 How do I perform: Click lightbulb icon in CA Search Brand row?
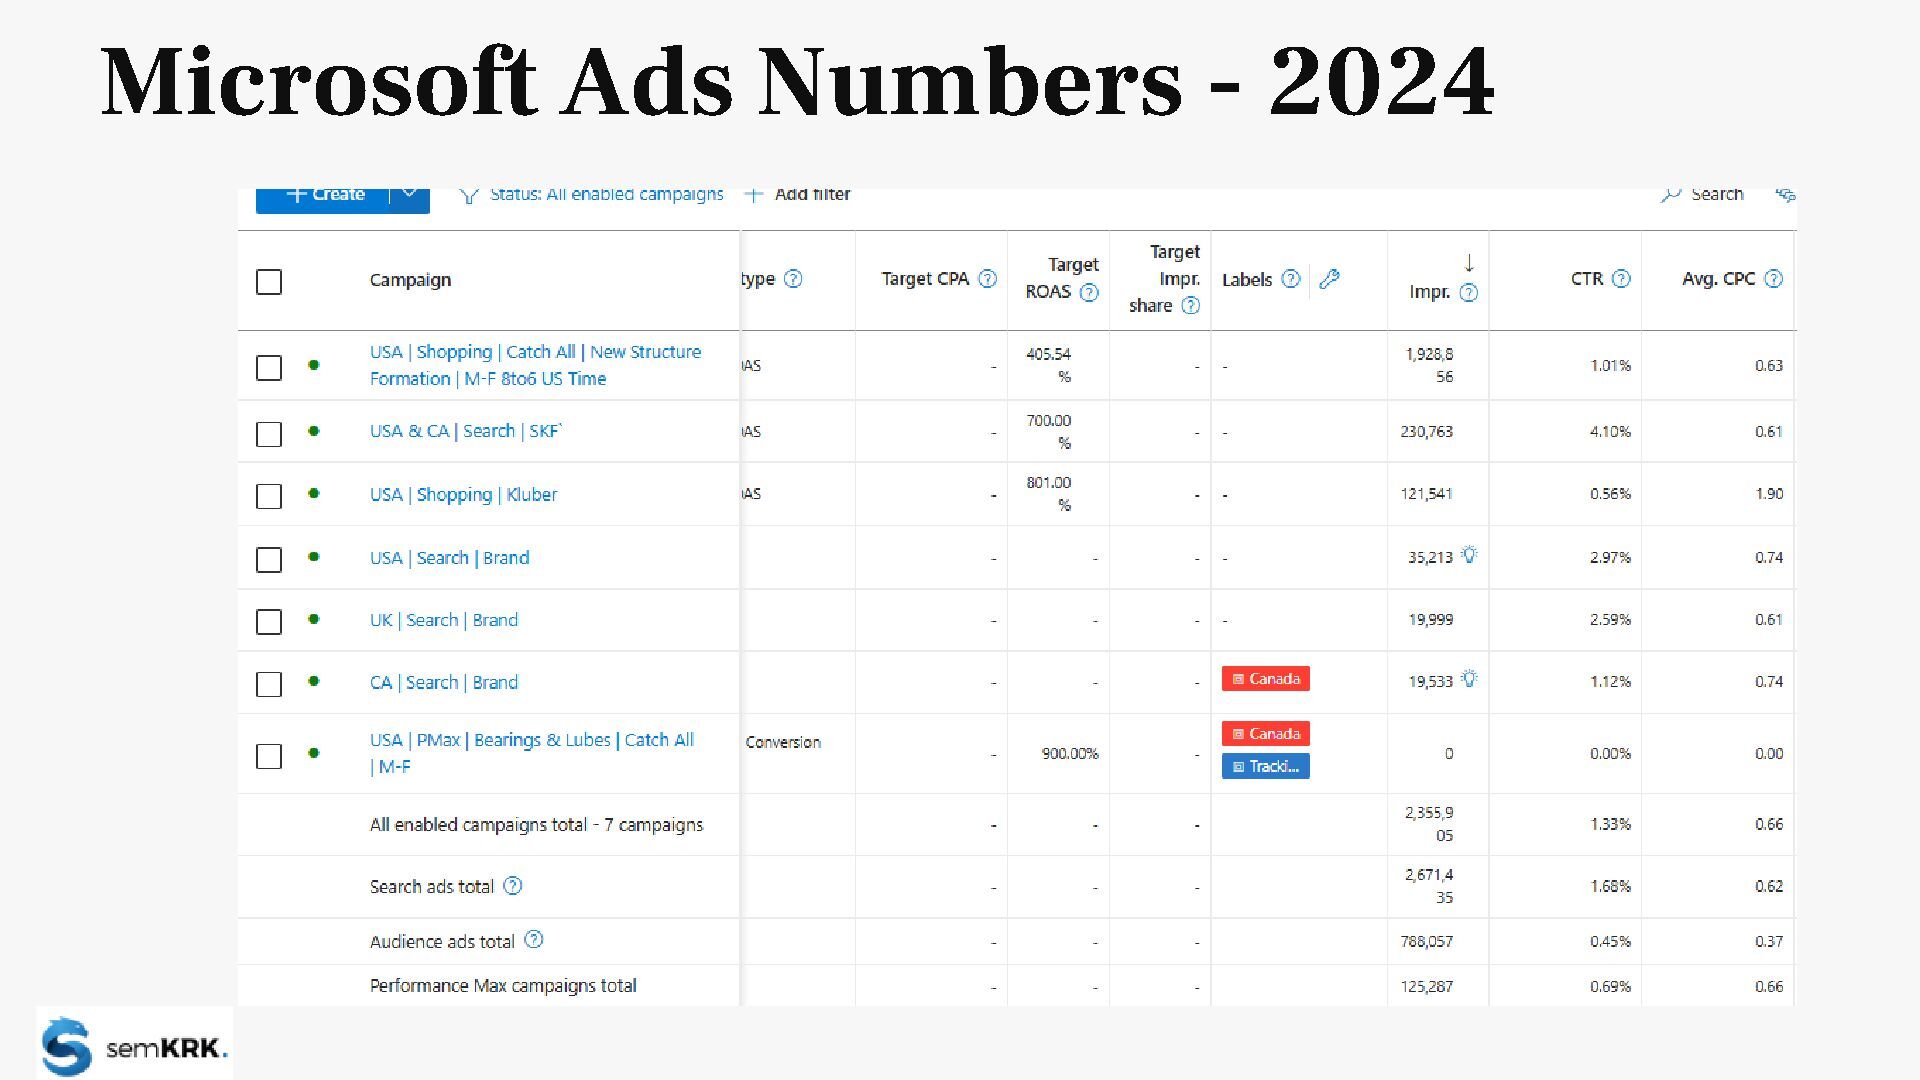1468,679
